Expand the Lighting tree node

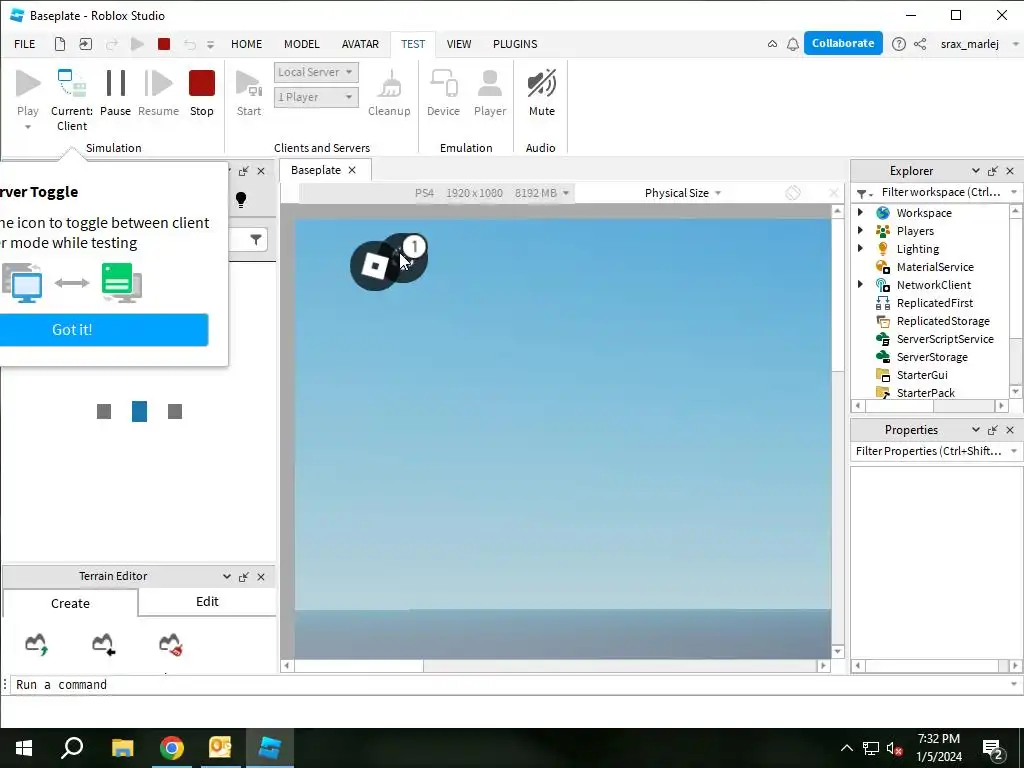pyautogui.click(x=861, y=248)
